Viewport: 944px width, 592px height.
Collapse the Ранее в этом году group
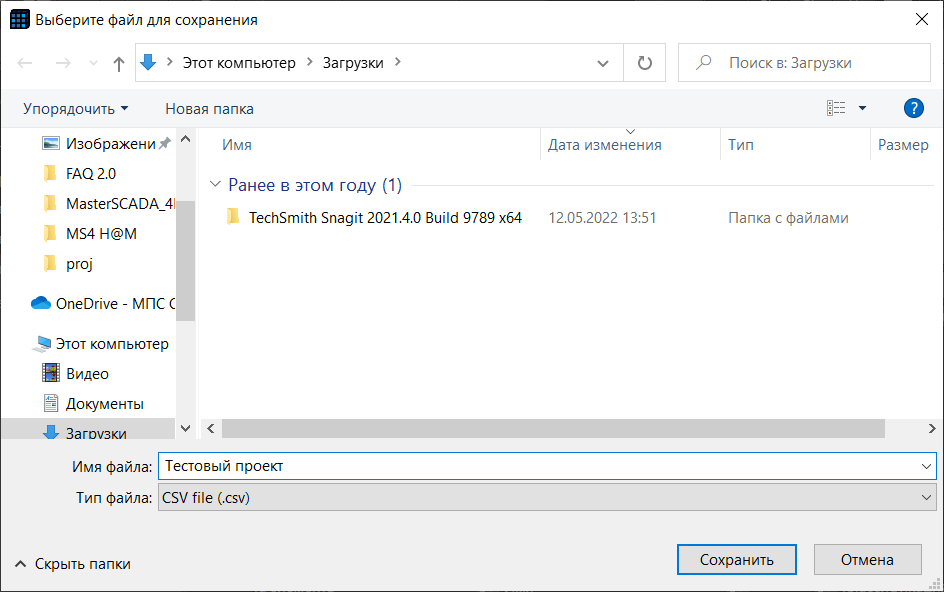tap(216, 184)
